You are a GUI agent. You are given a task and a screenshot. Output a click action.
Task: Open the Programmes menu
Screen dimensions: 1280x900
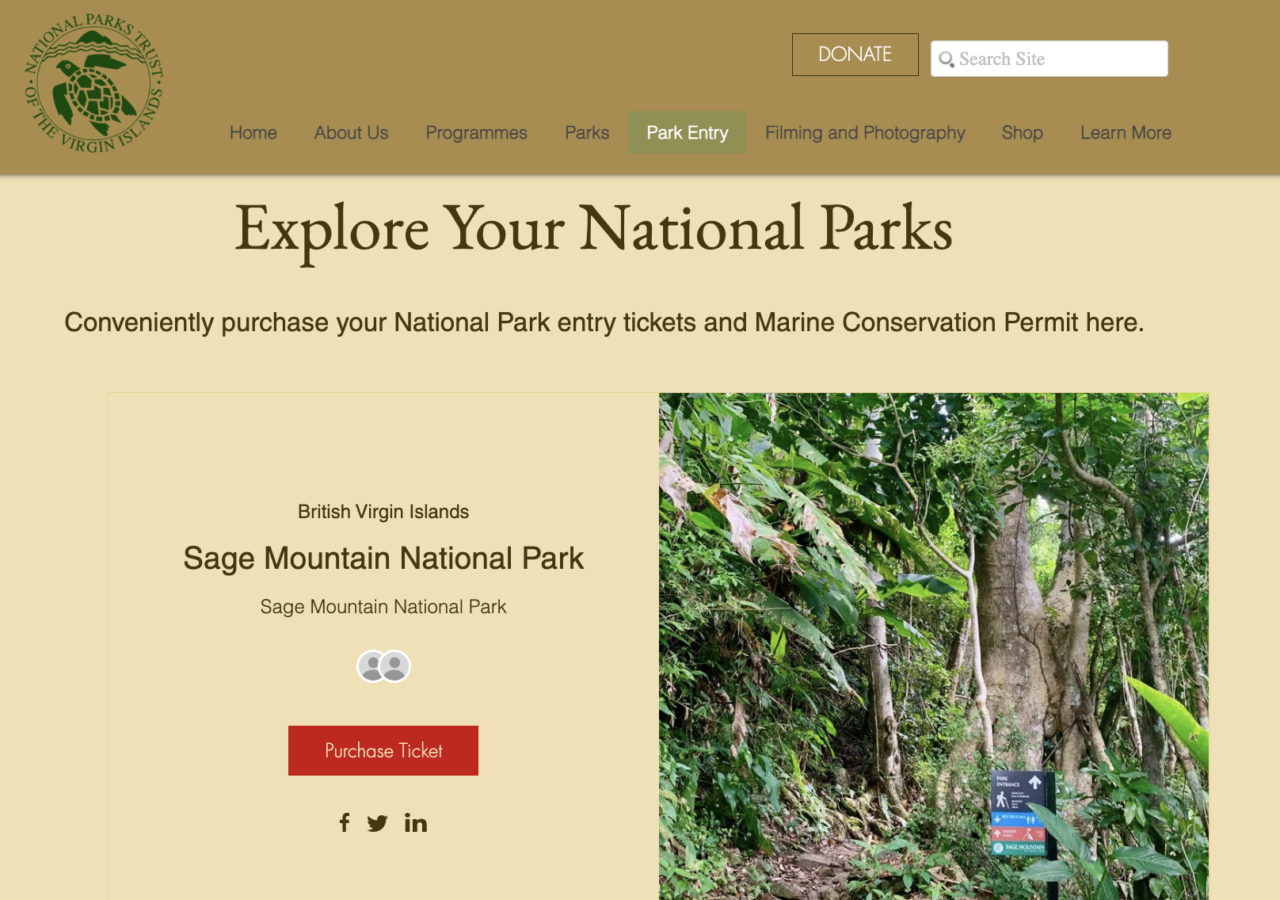tap(476, 133)
